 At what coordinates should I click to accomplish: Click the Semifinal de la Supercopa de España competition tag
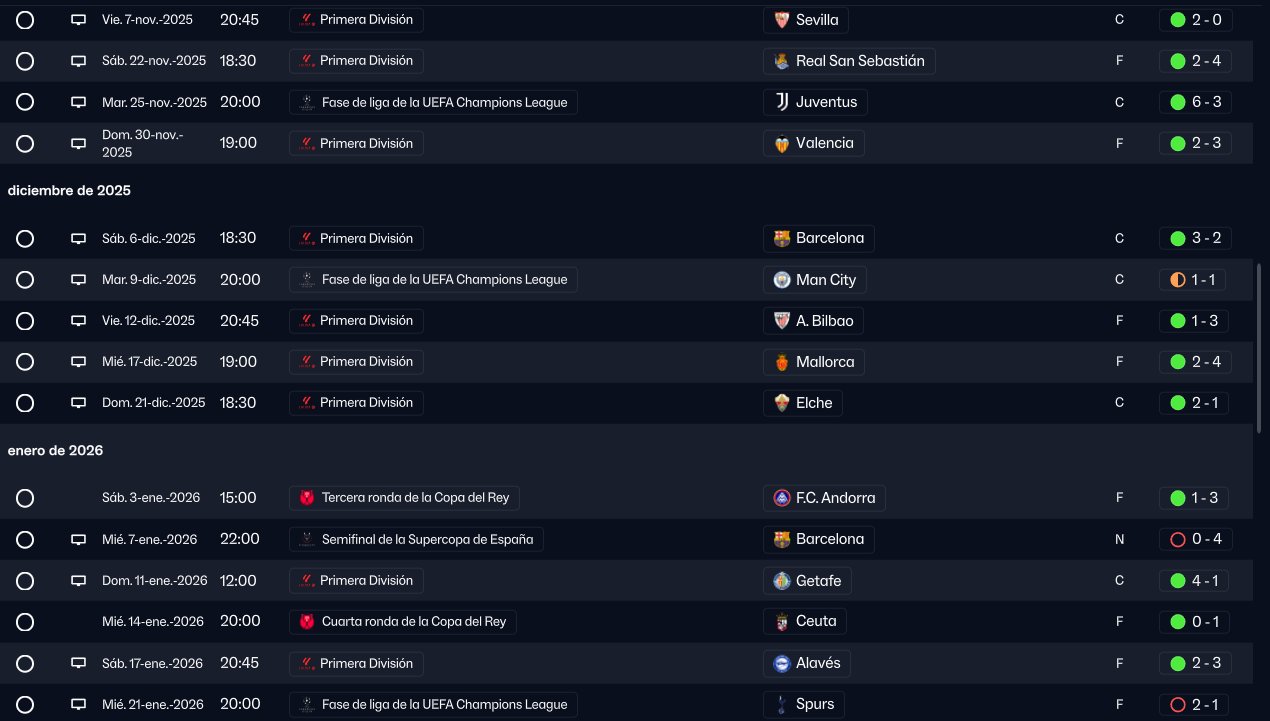416,539
